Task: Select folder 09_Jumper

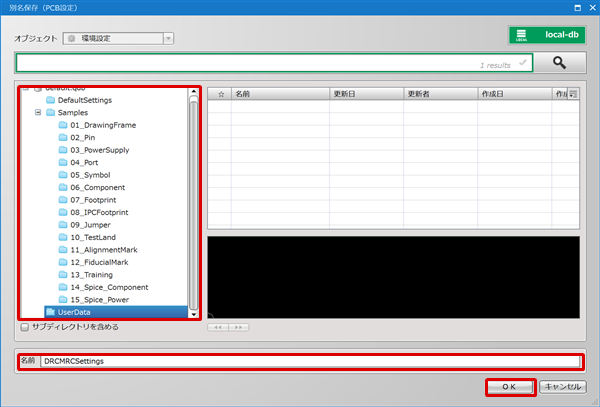Action: point(85,225)
